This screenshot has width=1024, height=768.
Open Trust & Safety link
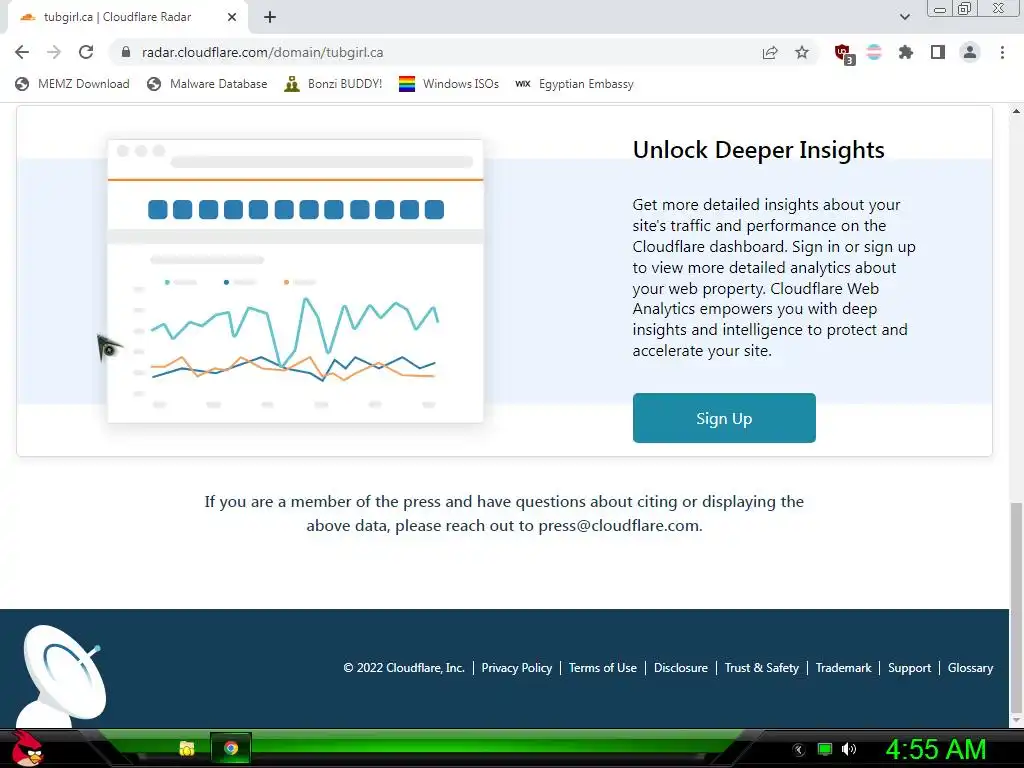[x=761, y=667]
